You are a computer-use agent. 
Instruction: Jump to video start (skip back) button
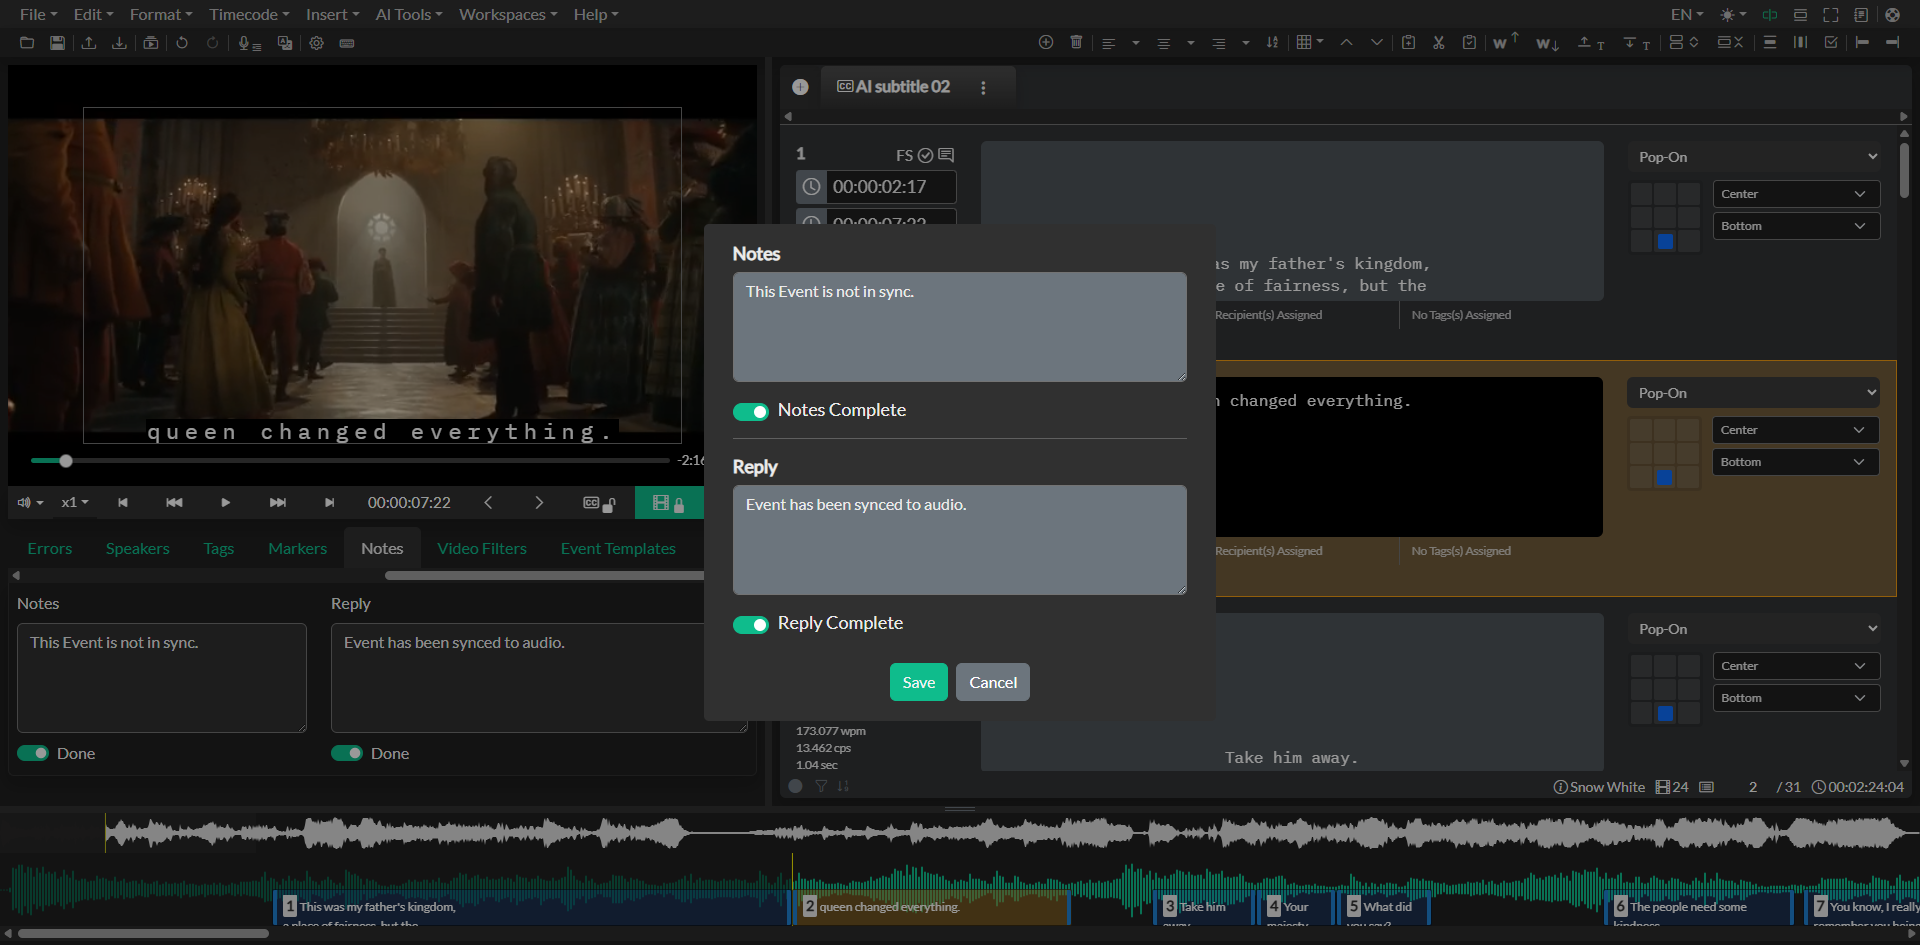(123, 503)
